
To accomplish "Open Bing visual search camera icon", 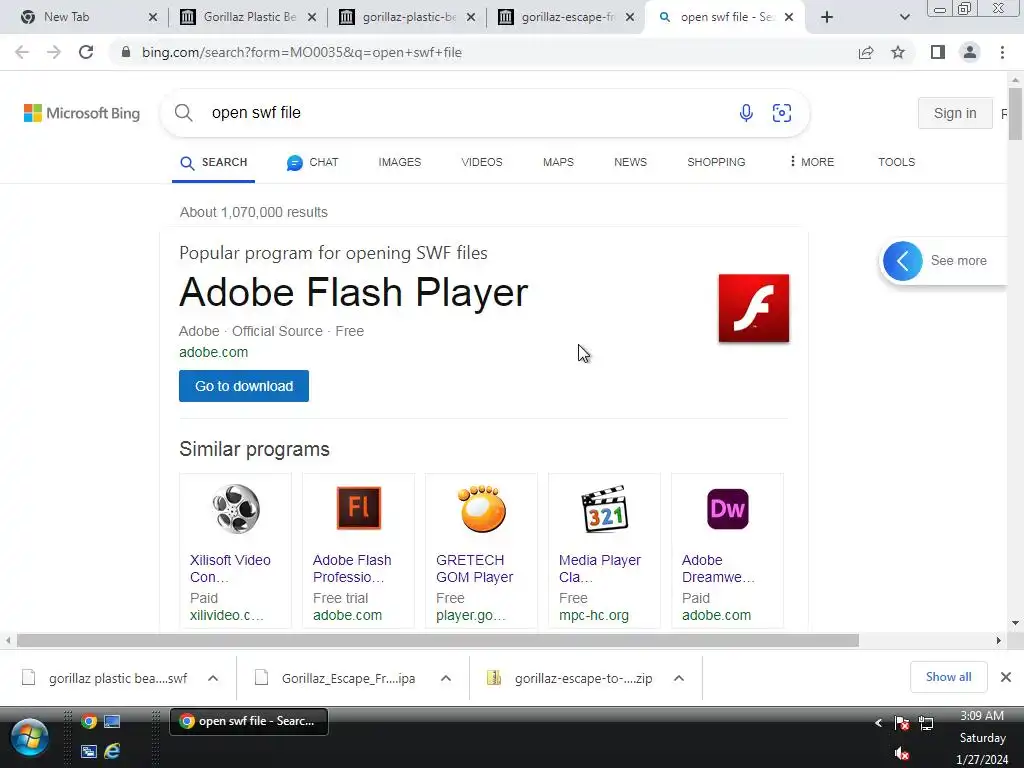I will click(782, 113).
